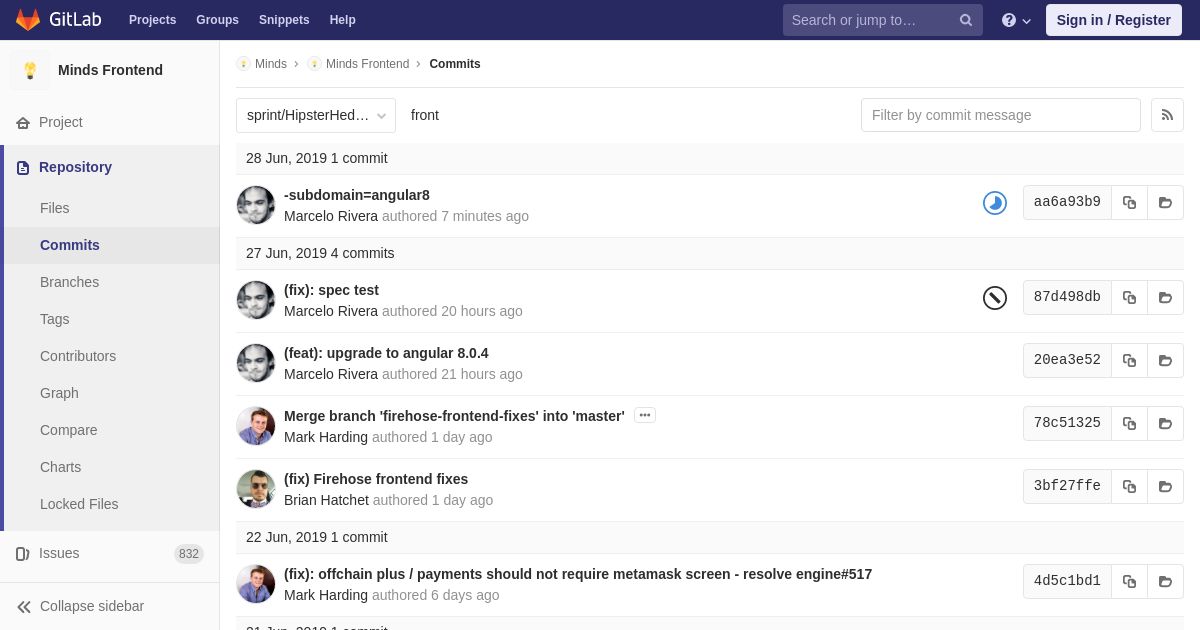Open commit '(feat): upgrade to angular 8.0.4'
This screenshot has width=1200, height=630.
click(386, 353)
